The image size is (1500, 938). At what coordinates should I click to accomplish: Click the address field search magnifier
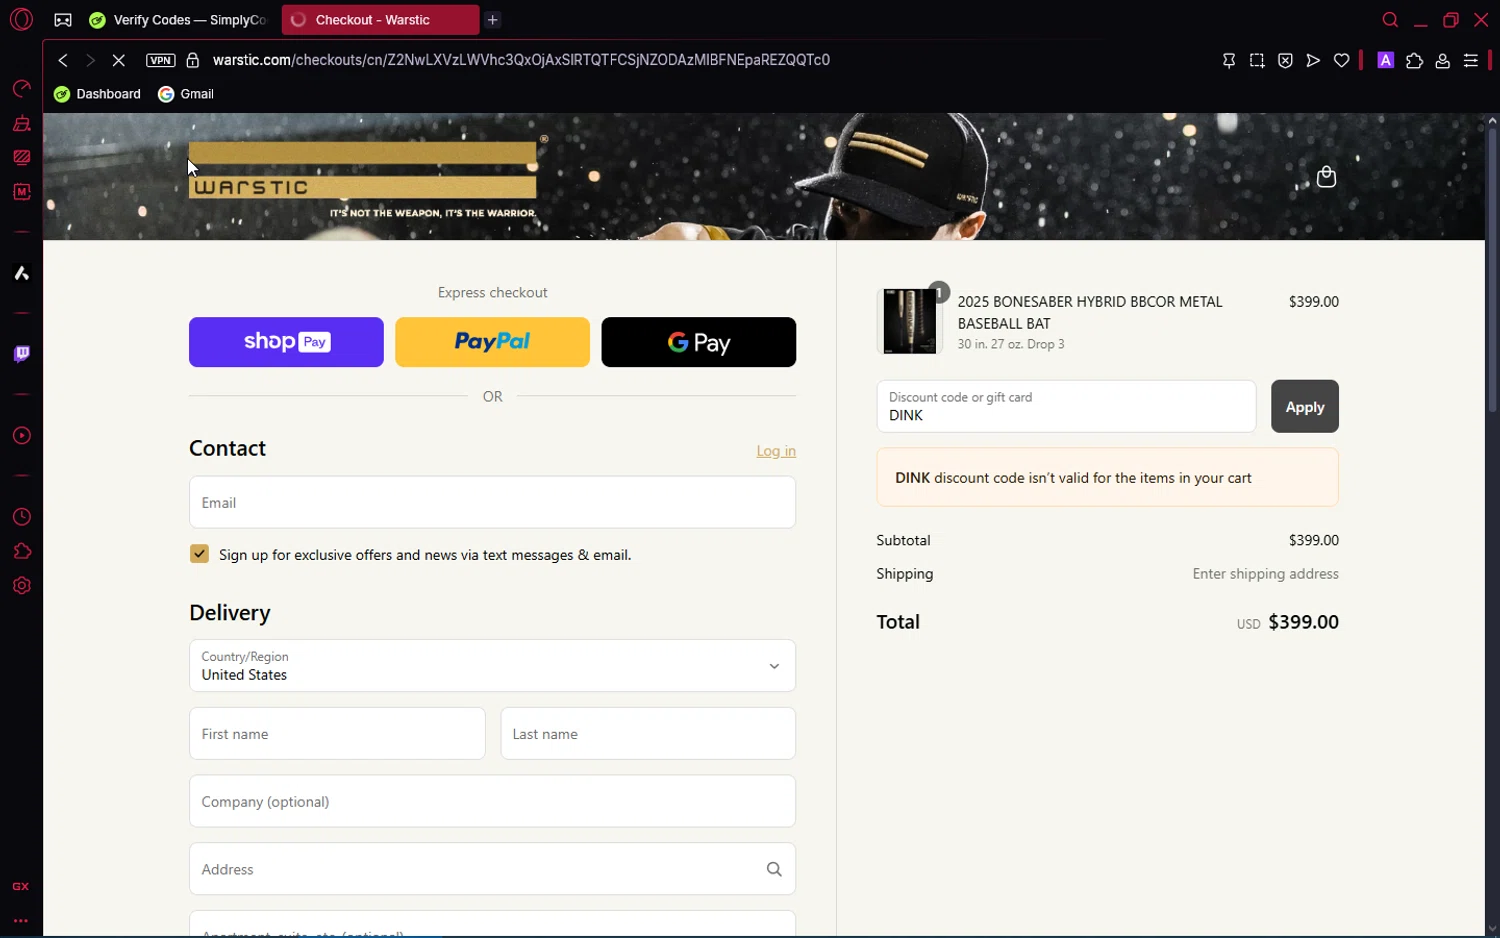pyautogui.click(x=774, y=869)
